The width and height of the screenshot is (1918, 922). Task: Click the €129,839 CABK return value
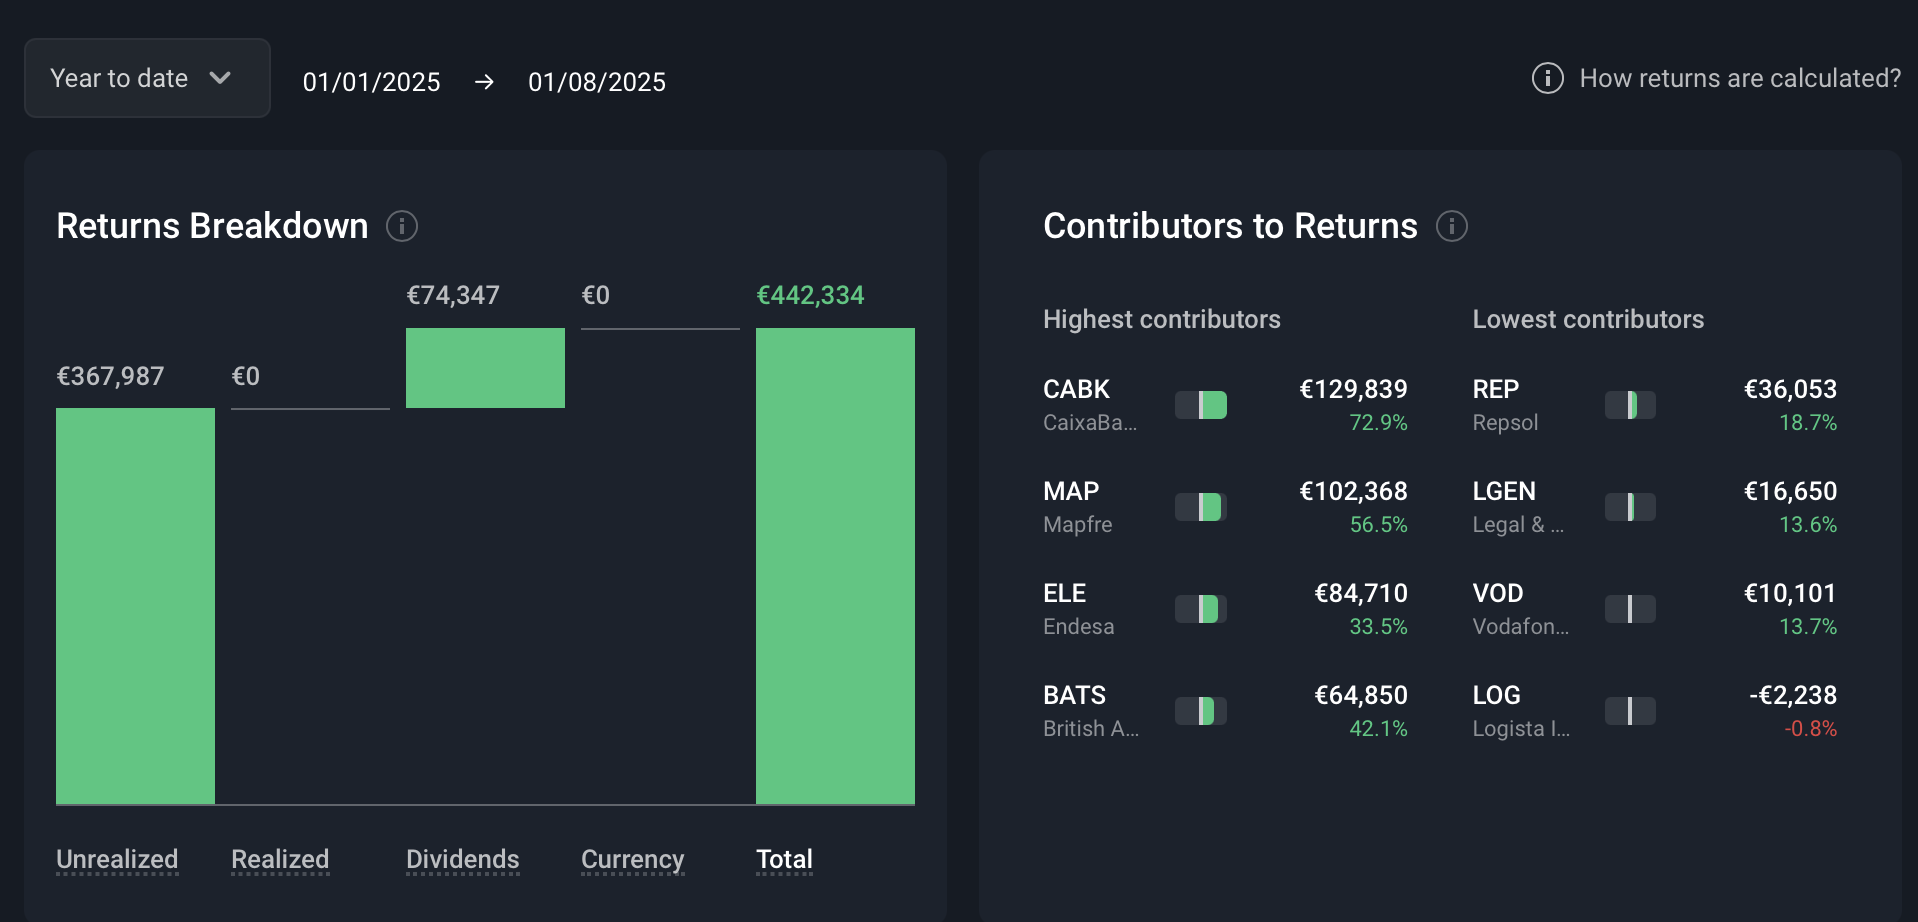pos(1353,389)
